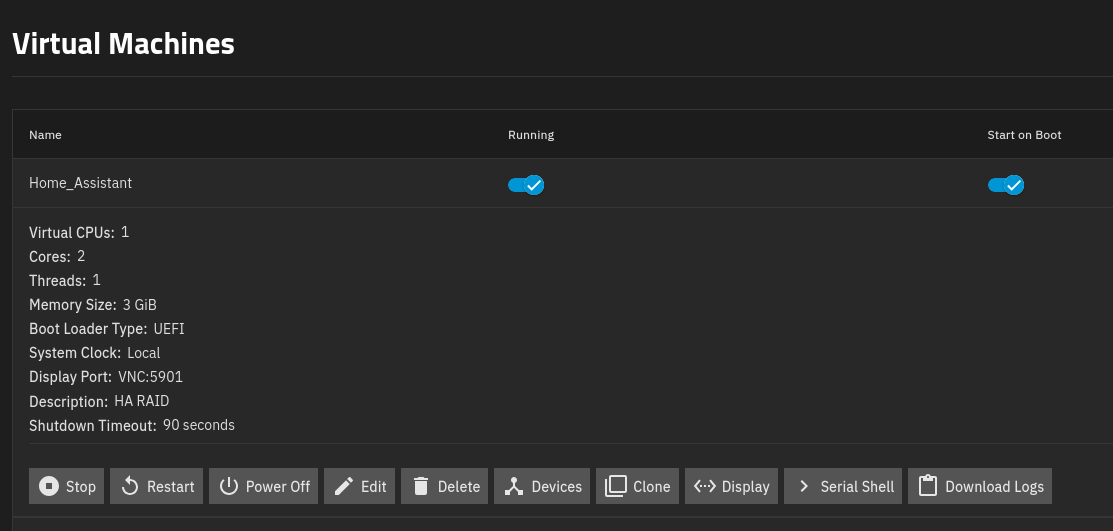This screenshot has height=531, width=1113.
Task: Select the 3 GiB memory size value
Action: pyautogui.click(x=140, y=305)
